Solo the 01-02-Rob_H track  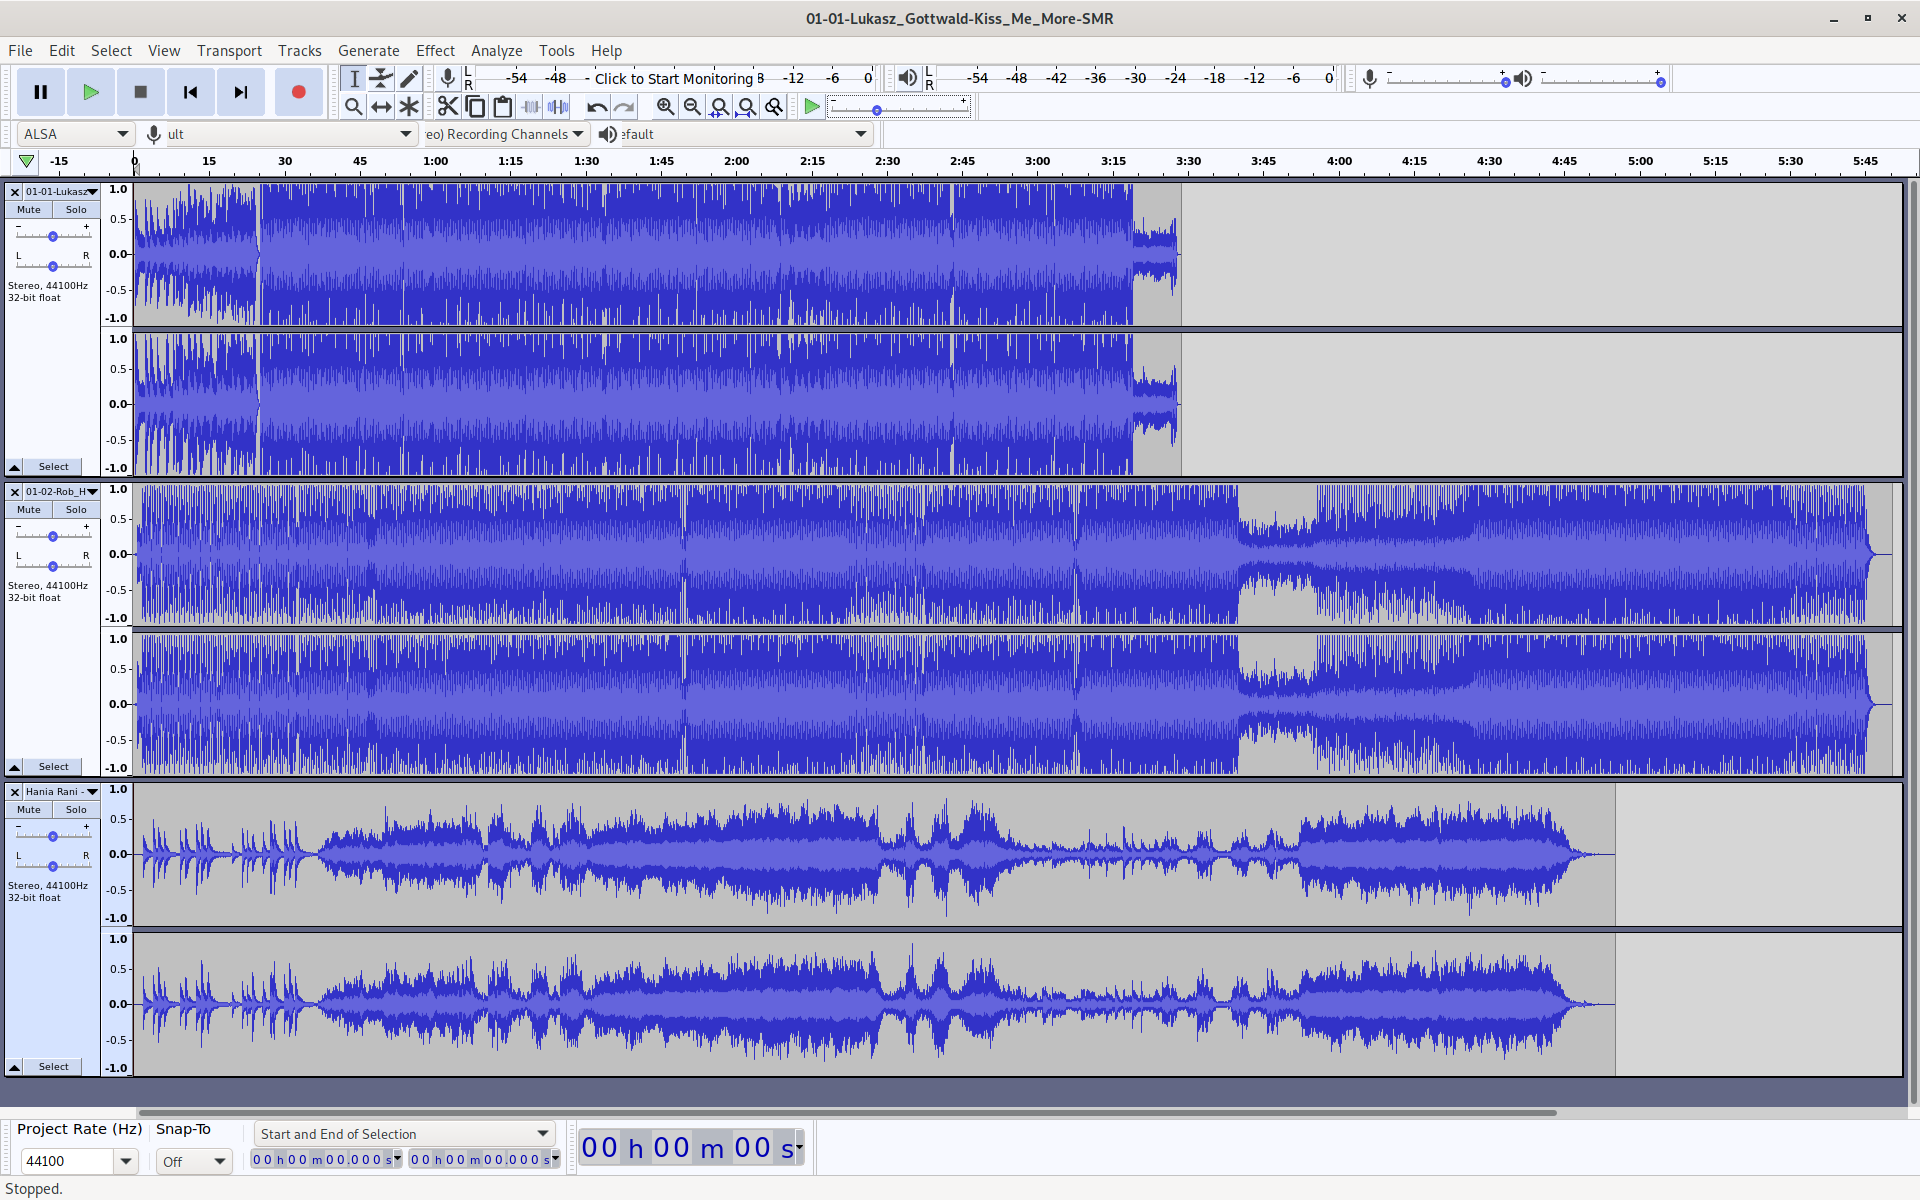coord(76,510)
